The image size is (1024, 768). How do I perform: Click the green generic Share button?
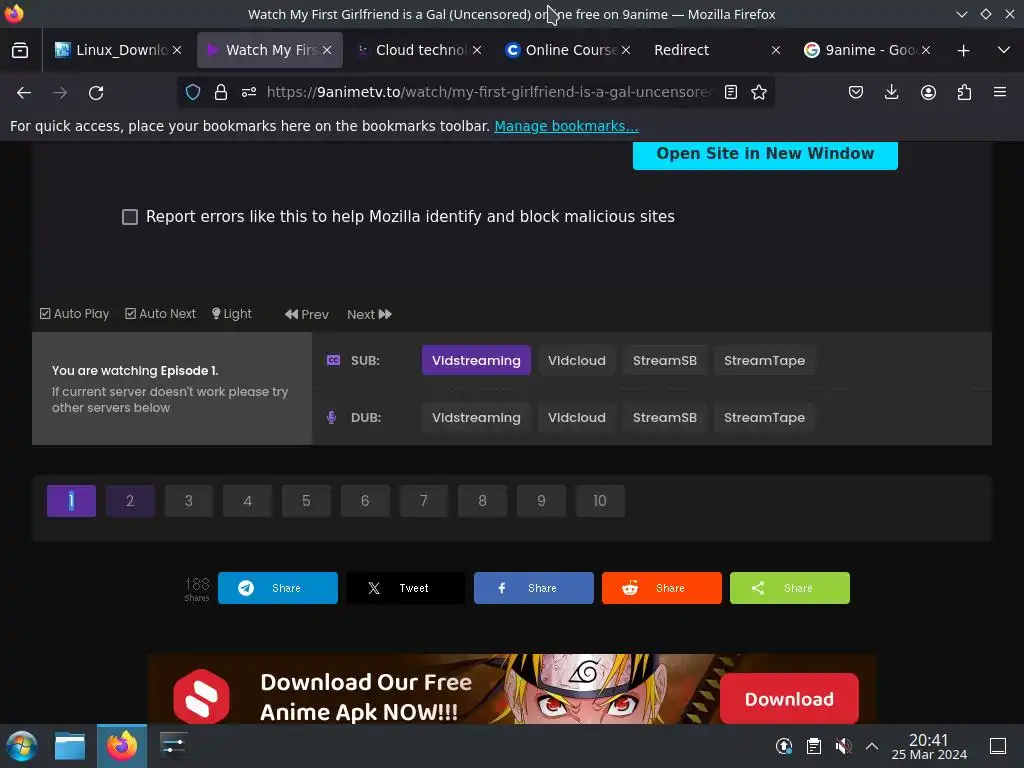(x=790, y=588)
